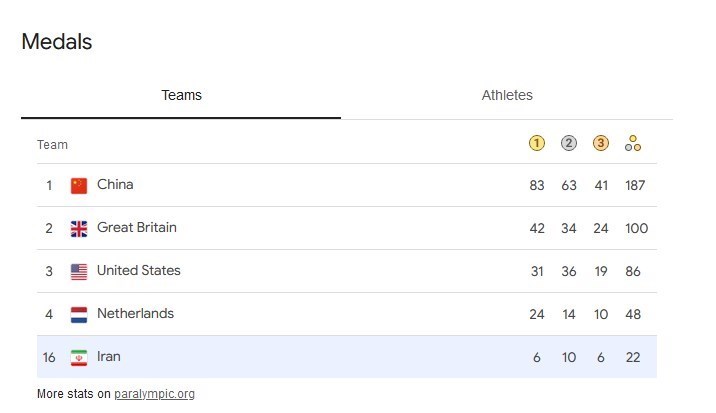716x413 pixels.
Task: Click the Great Britain flag icon
Action: coord(79,228)
